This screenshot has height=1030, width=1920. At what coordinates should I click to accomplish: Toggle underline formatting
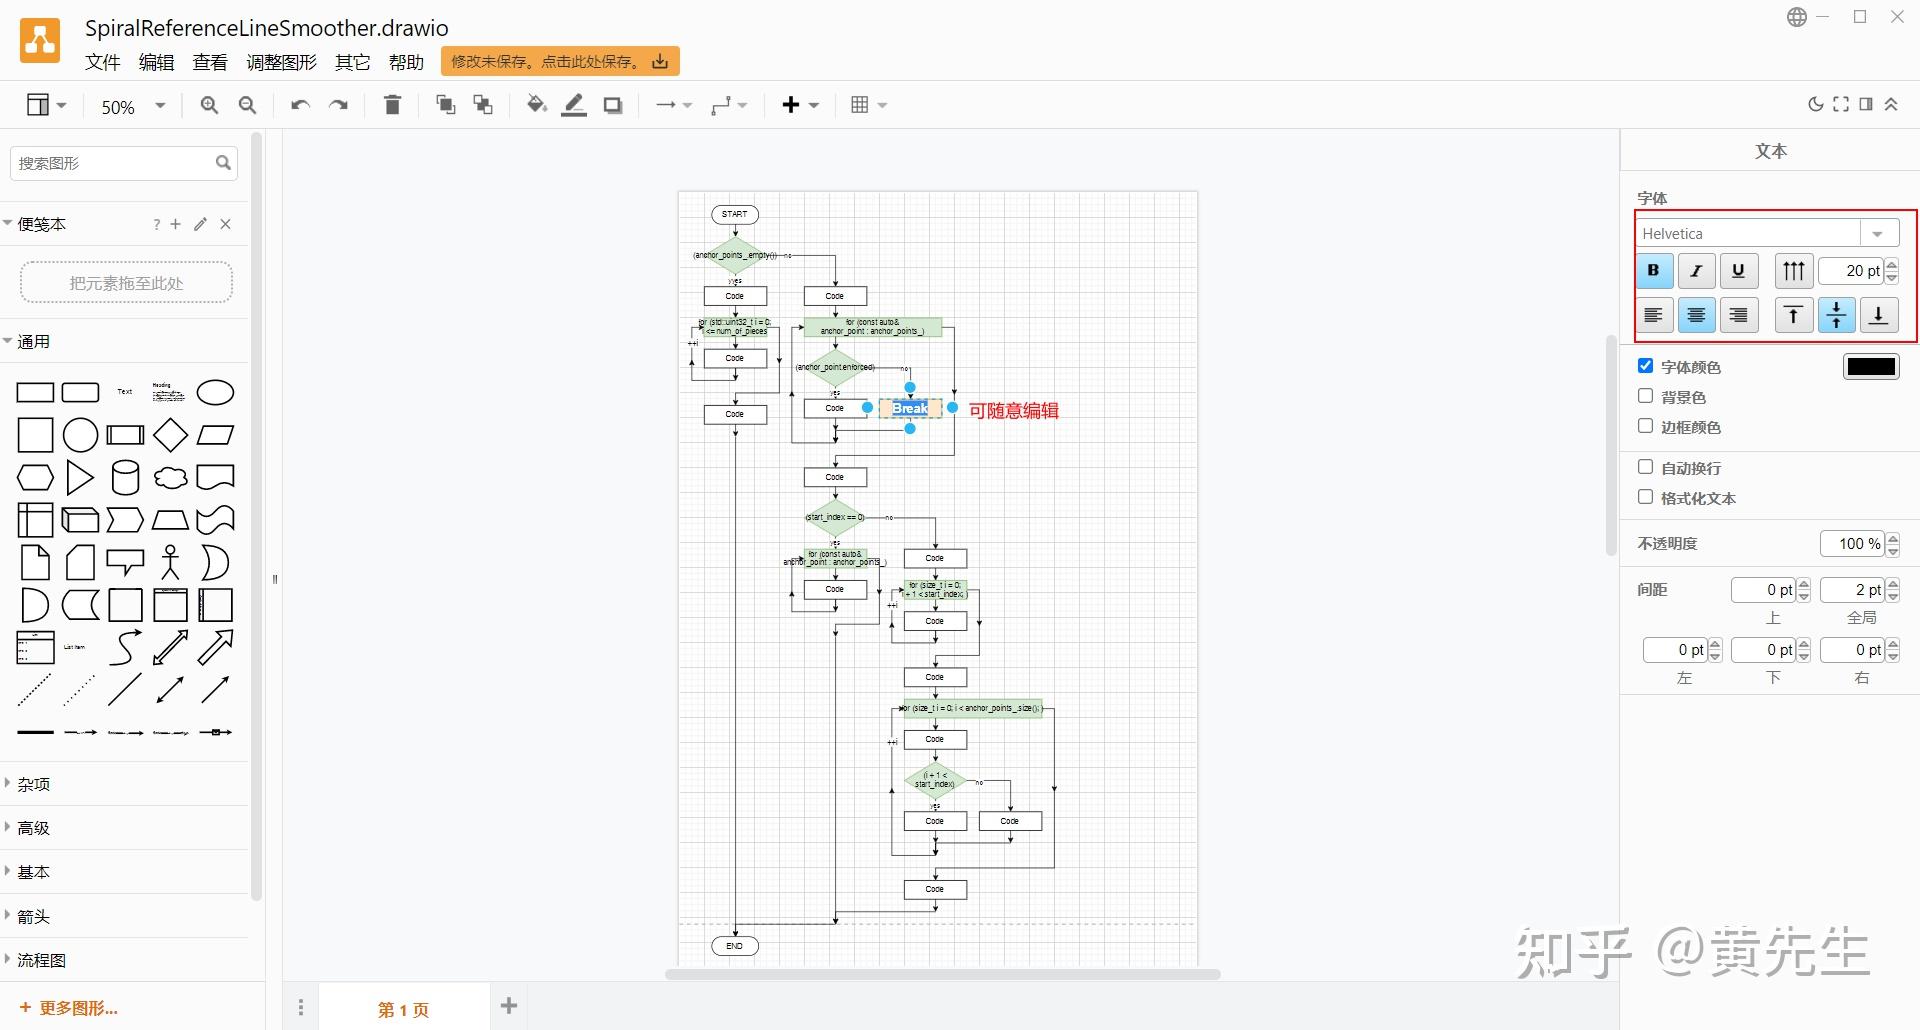1739,271
